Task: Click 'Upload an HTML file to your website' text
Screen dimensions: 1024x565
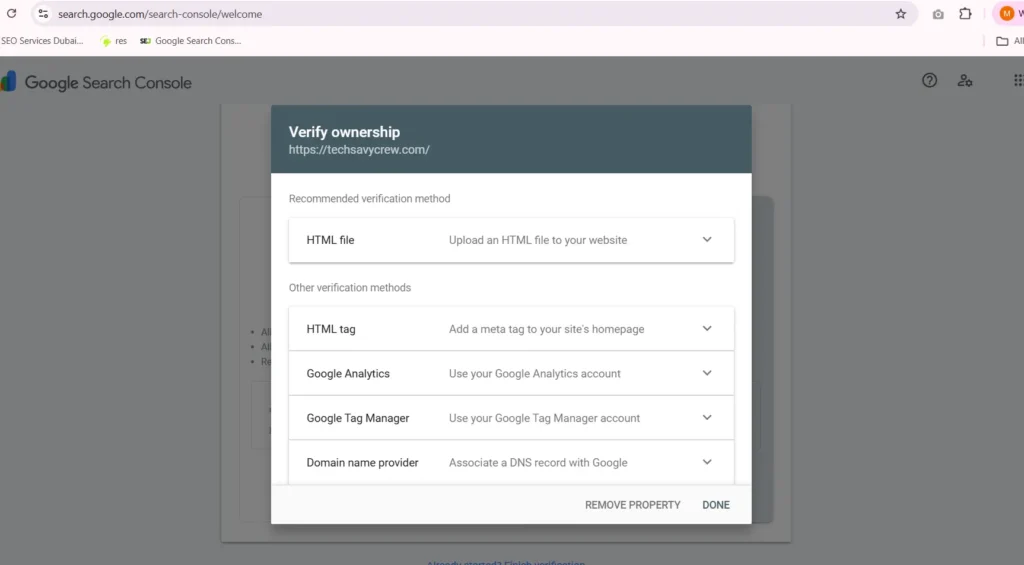Action: point(538,240)
